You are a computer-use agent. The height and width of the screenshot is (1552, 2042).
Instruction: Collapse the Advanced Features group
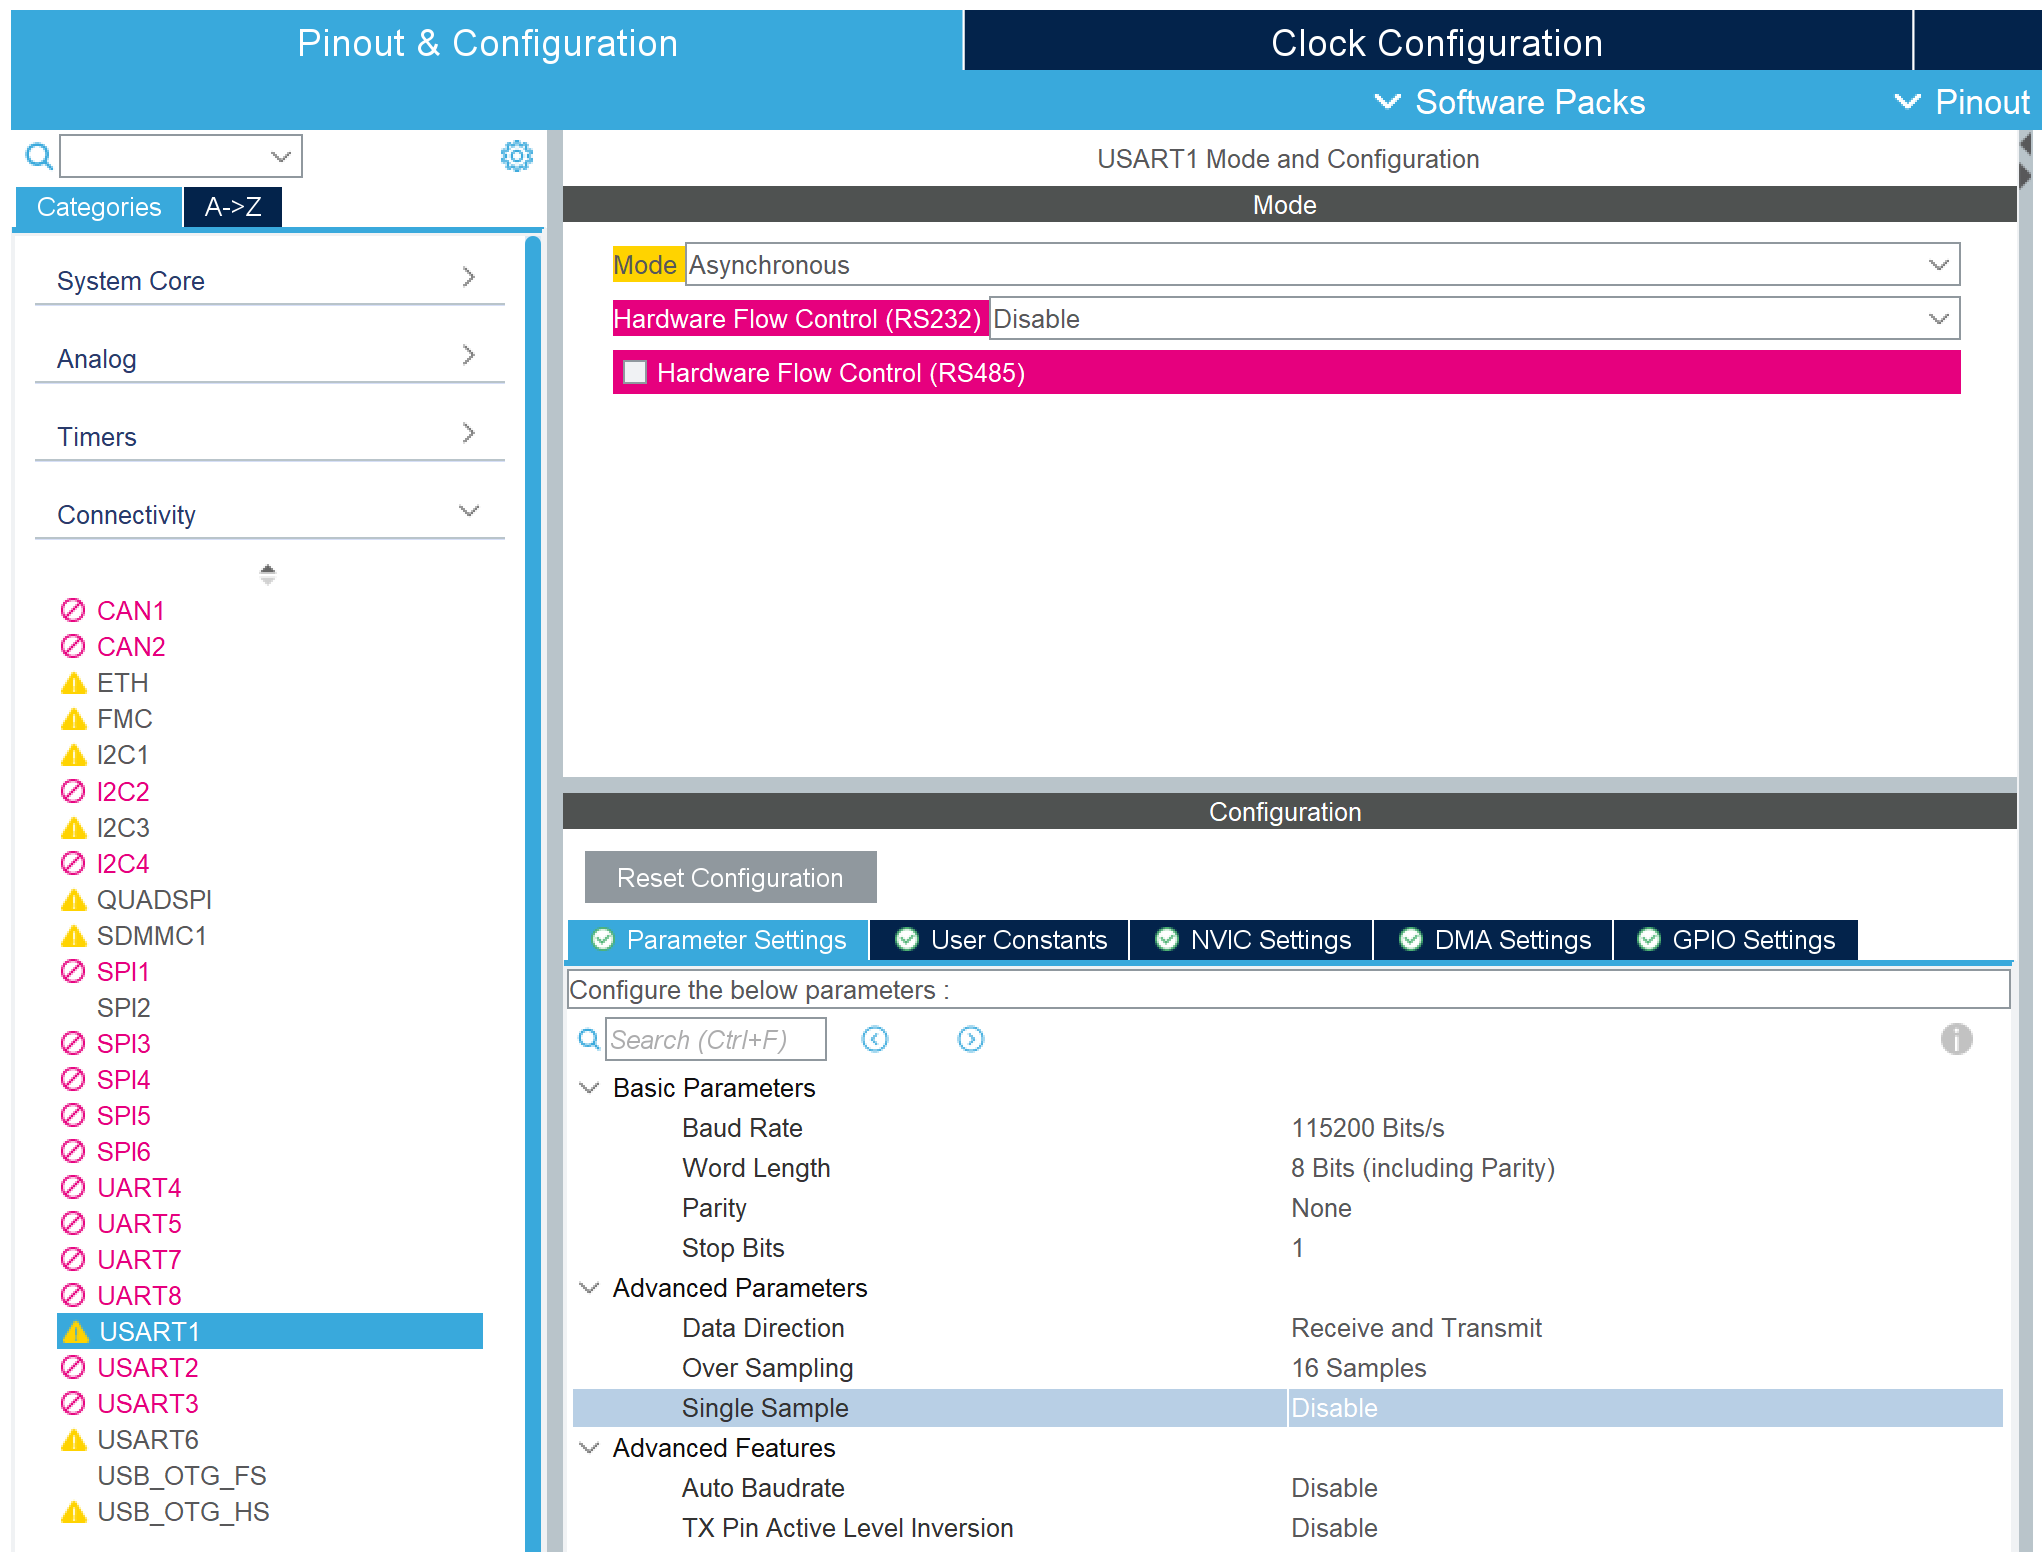click(x=589, y=1448)
